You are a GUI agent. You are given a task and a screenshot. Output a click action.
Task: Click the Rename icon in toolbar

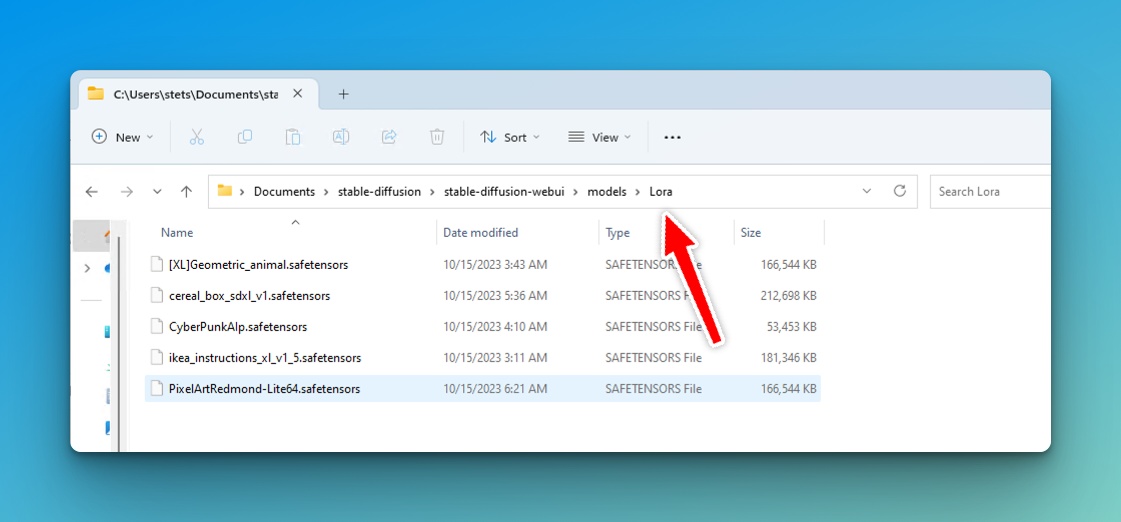[x=341, y=137]
